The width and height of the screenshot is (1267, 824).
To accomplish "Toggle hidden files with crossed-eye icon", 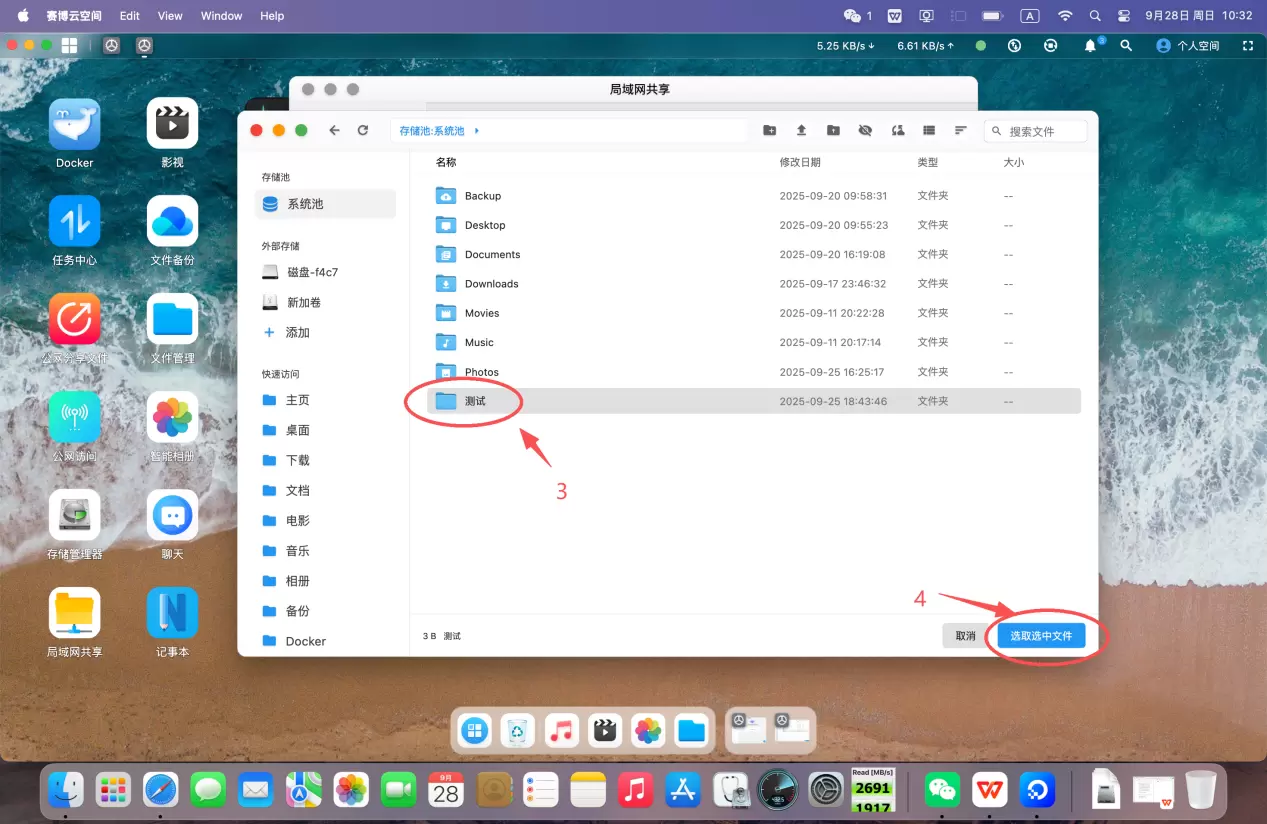I will pyautogui.click(x=865, y=131).
